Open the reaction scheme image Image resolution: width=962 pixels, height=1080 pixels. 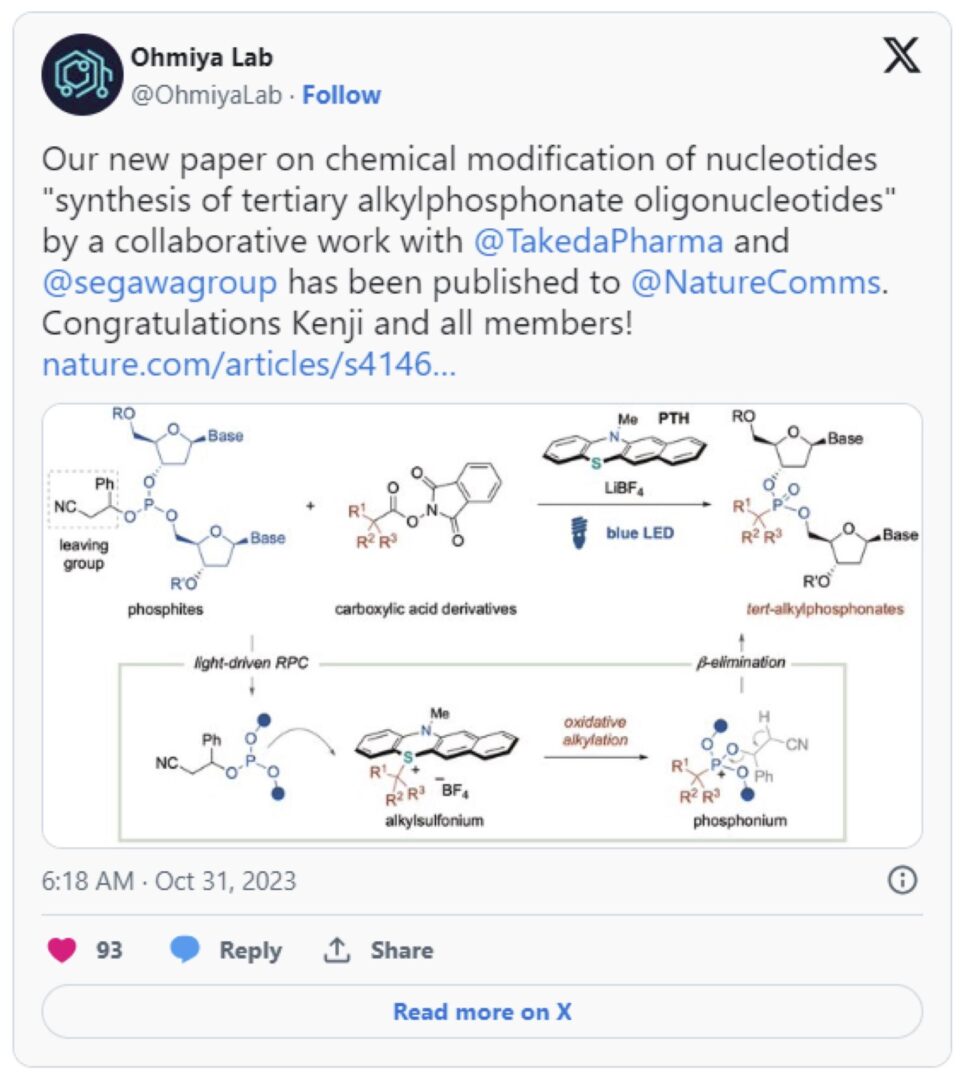[482, 625]
